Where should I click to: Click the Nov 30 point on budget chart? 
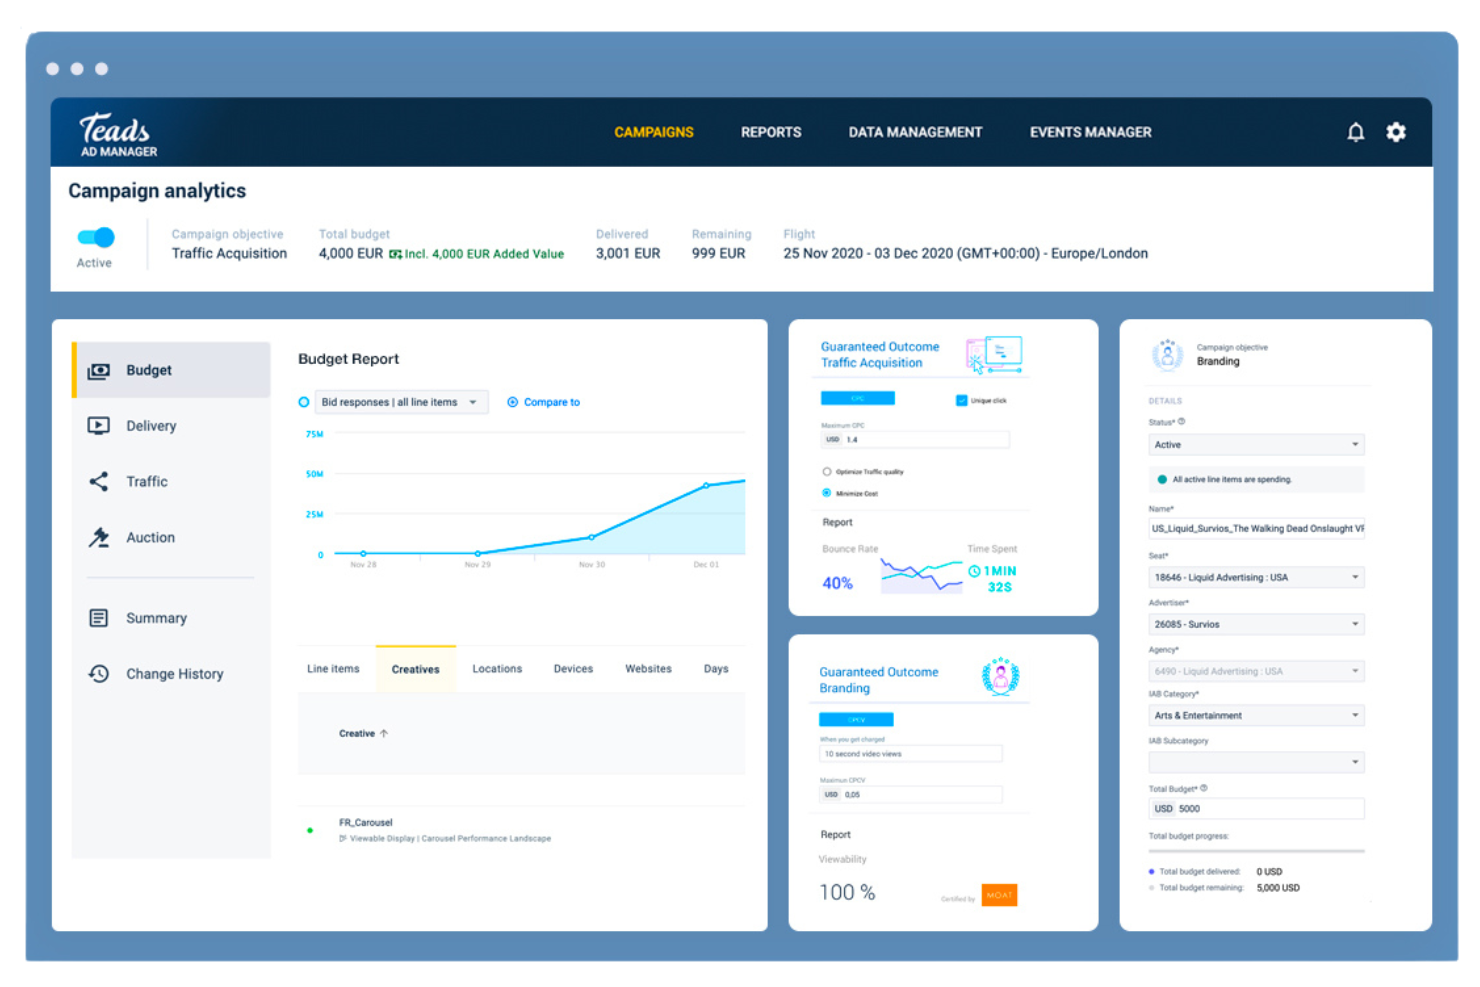[592, 537]
